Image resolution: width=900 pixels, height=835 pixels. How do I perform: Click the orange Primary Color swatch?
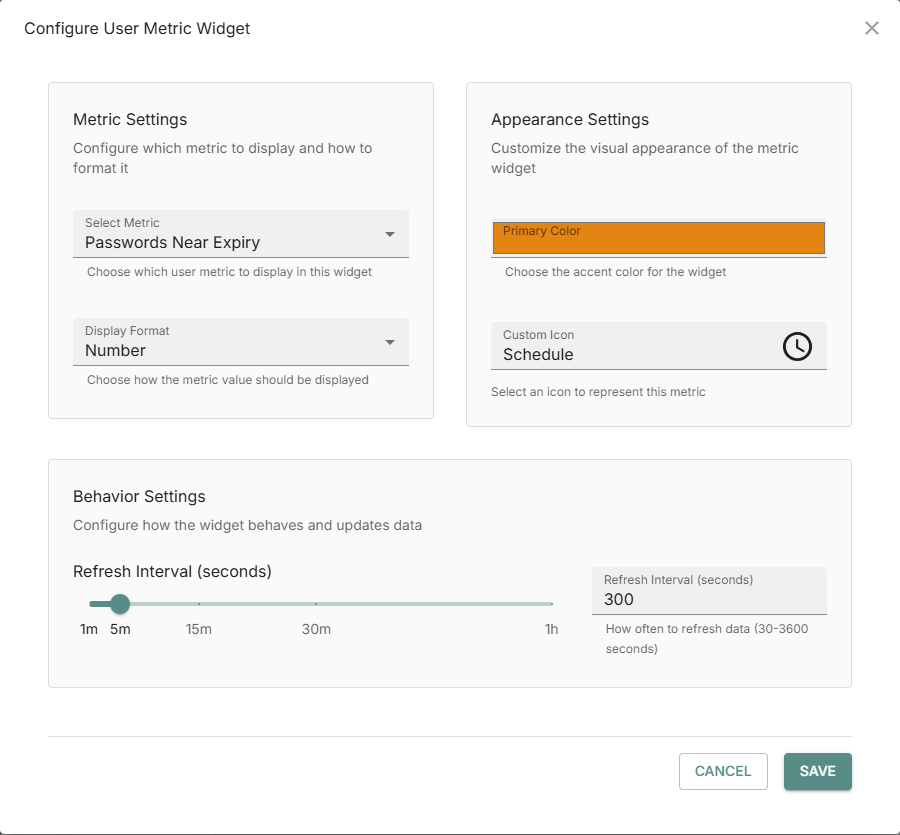pos(658,238)
